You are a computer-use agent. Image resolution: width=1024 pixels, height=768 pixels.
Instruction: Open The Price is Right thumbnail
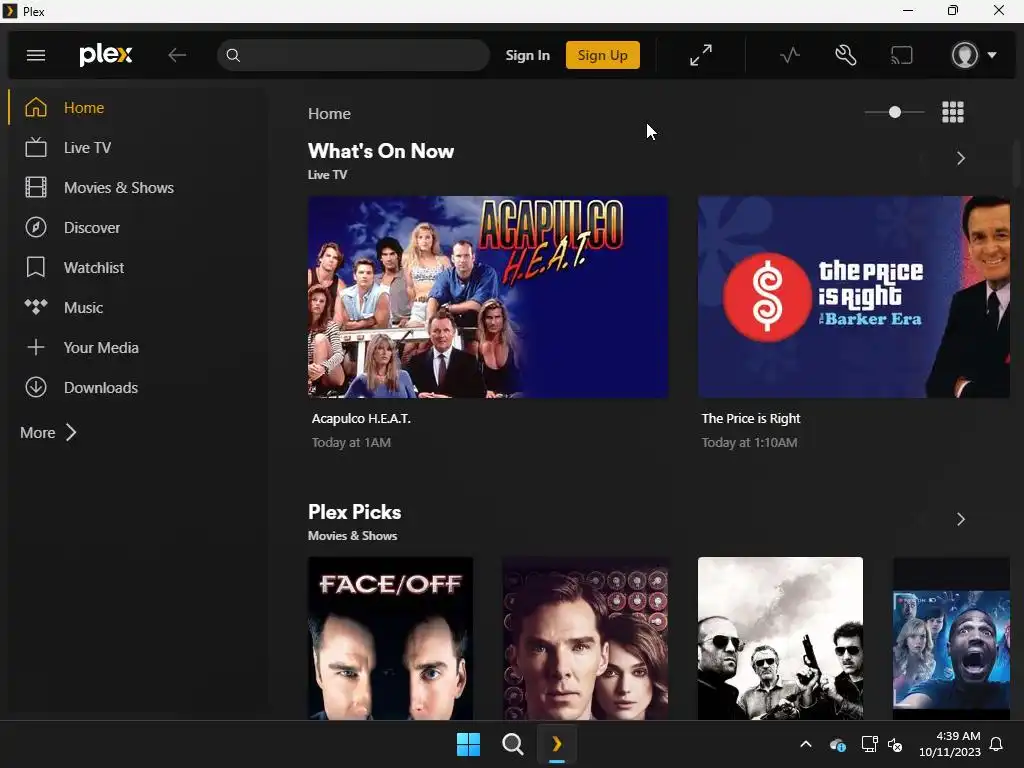[x=854, y=297]
